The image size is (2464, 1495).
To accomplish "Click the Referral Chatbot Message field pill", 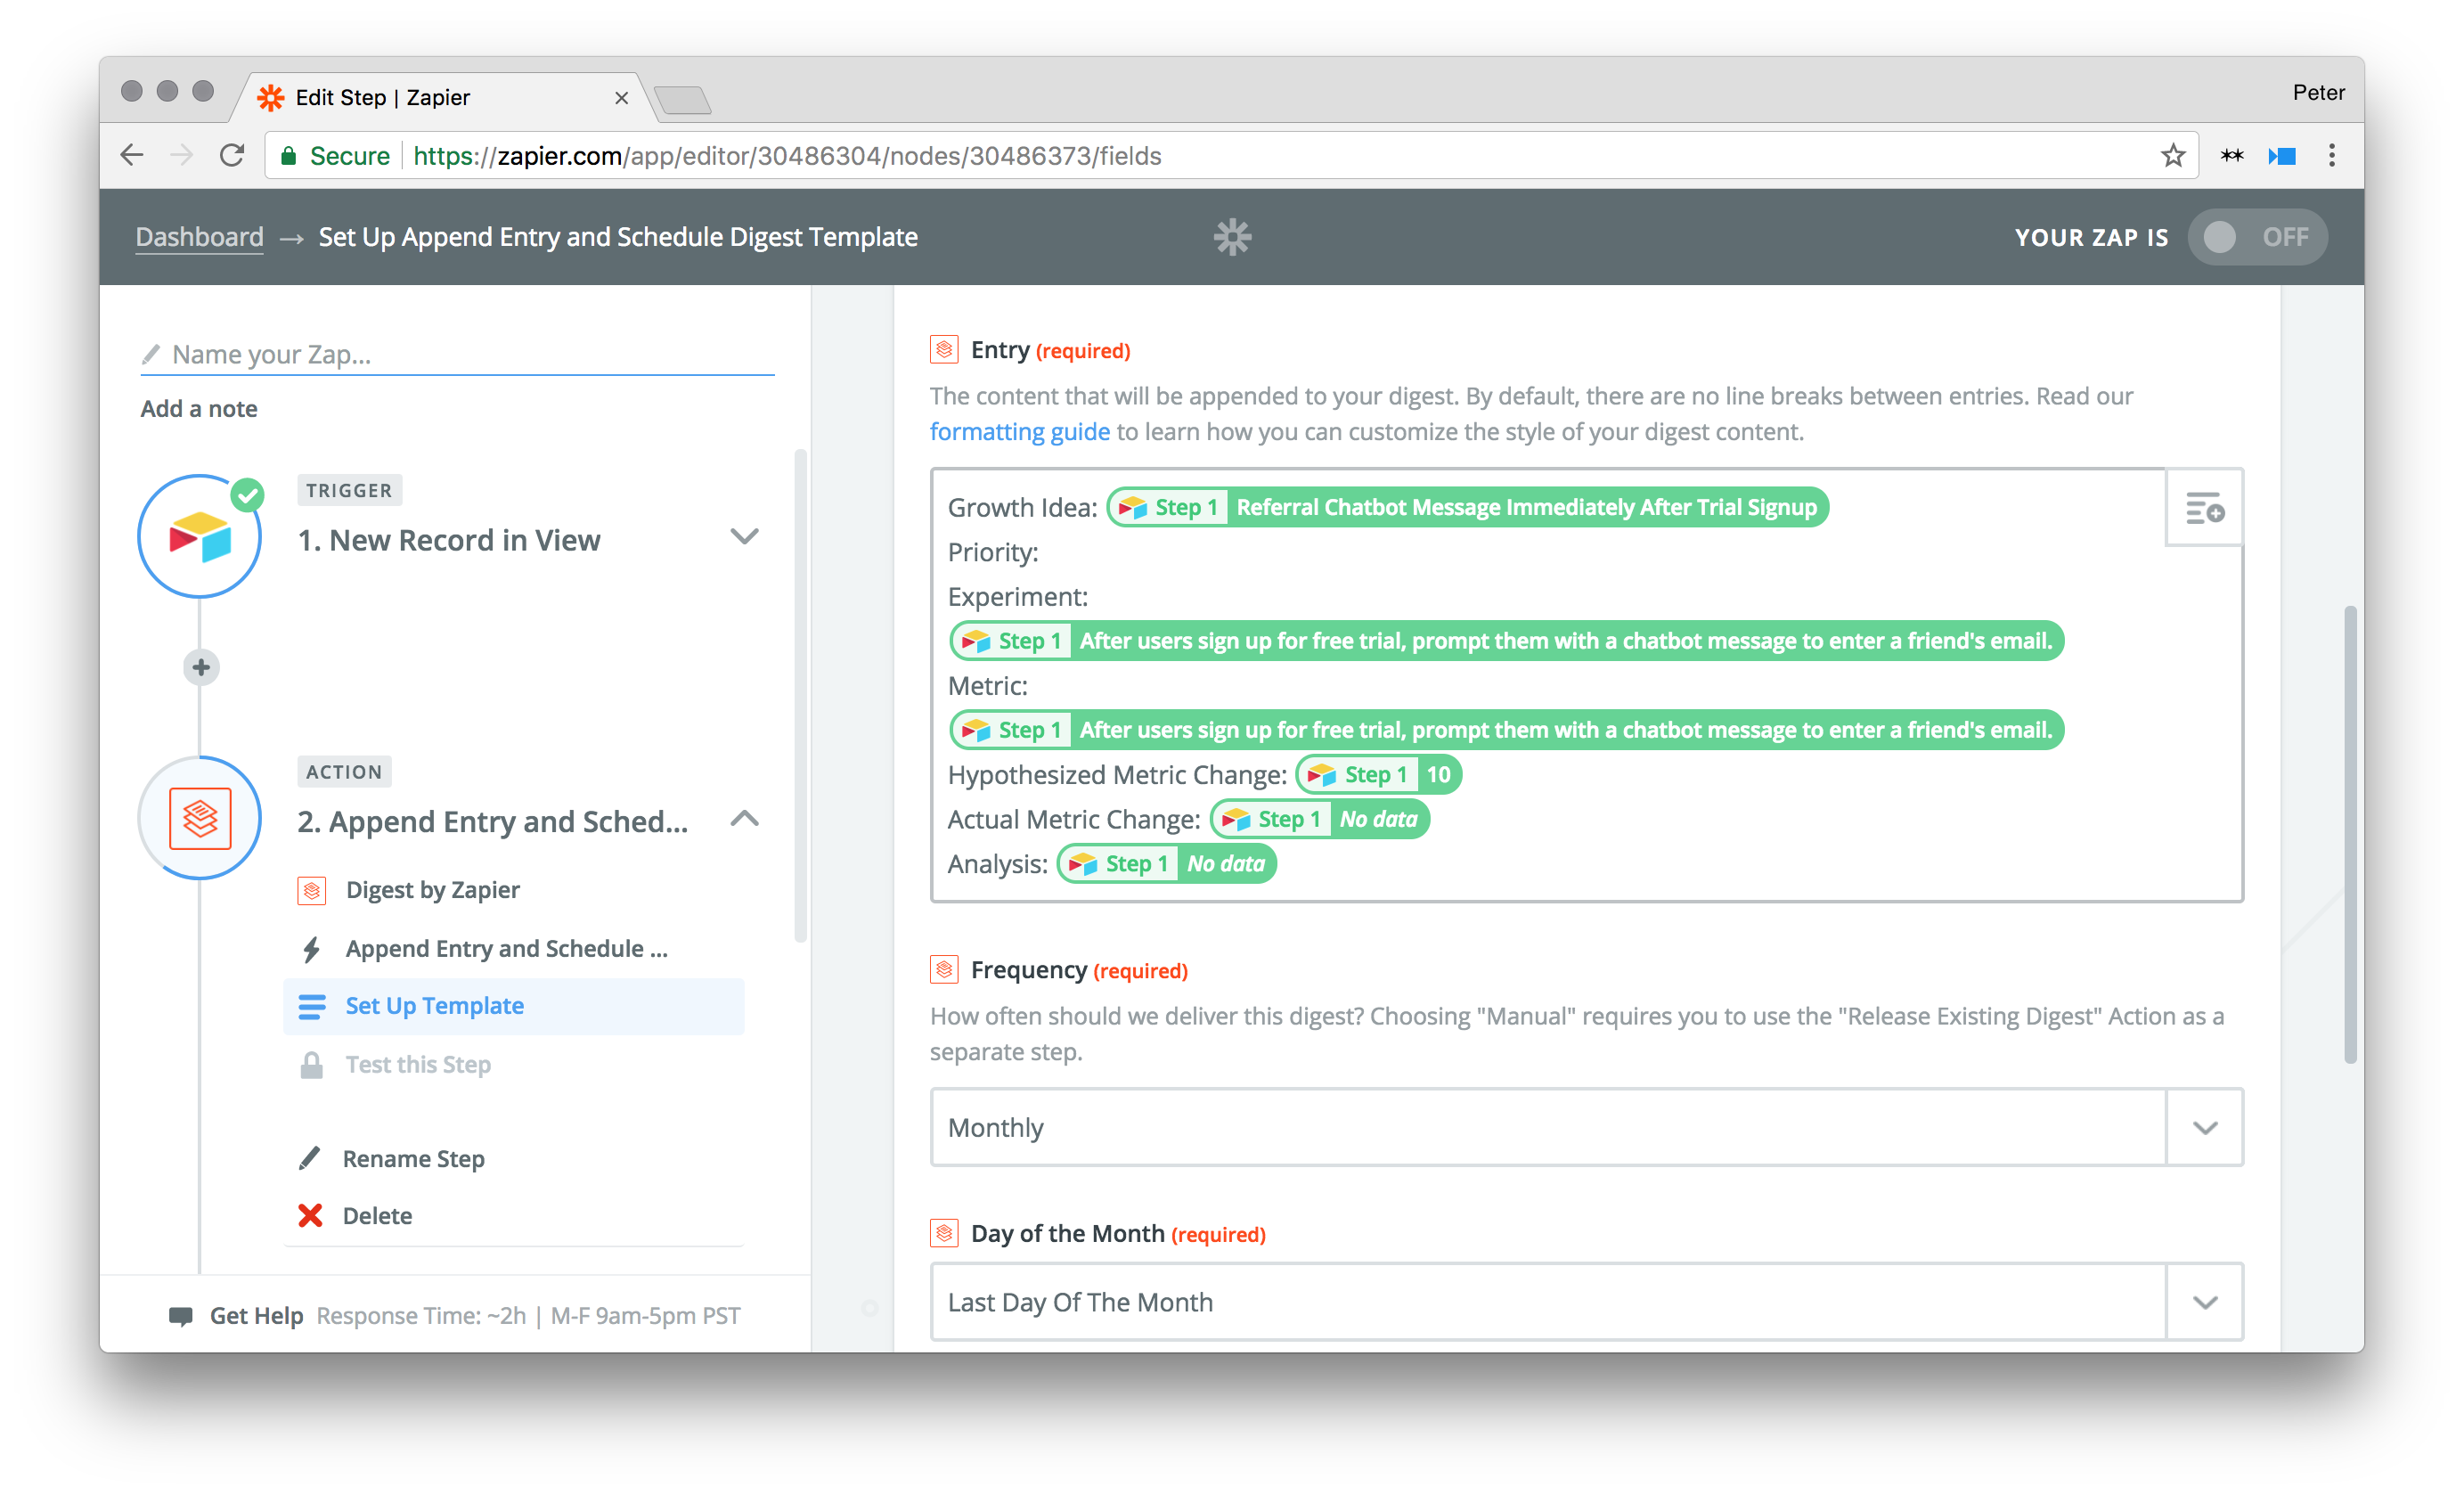I will pos(1467,507).
